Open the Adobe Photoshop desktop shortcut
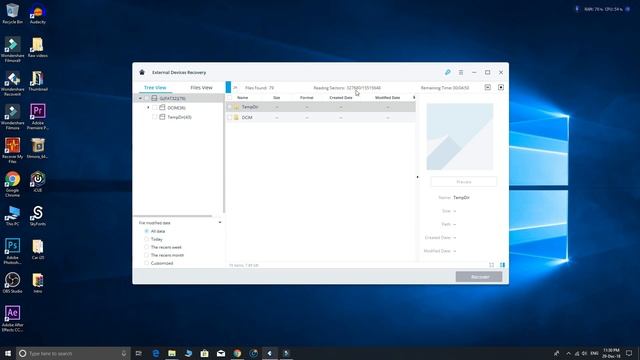This screenshot has height=360, width=640. (x=12, y=251)
